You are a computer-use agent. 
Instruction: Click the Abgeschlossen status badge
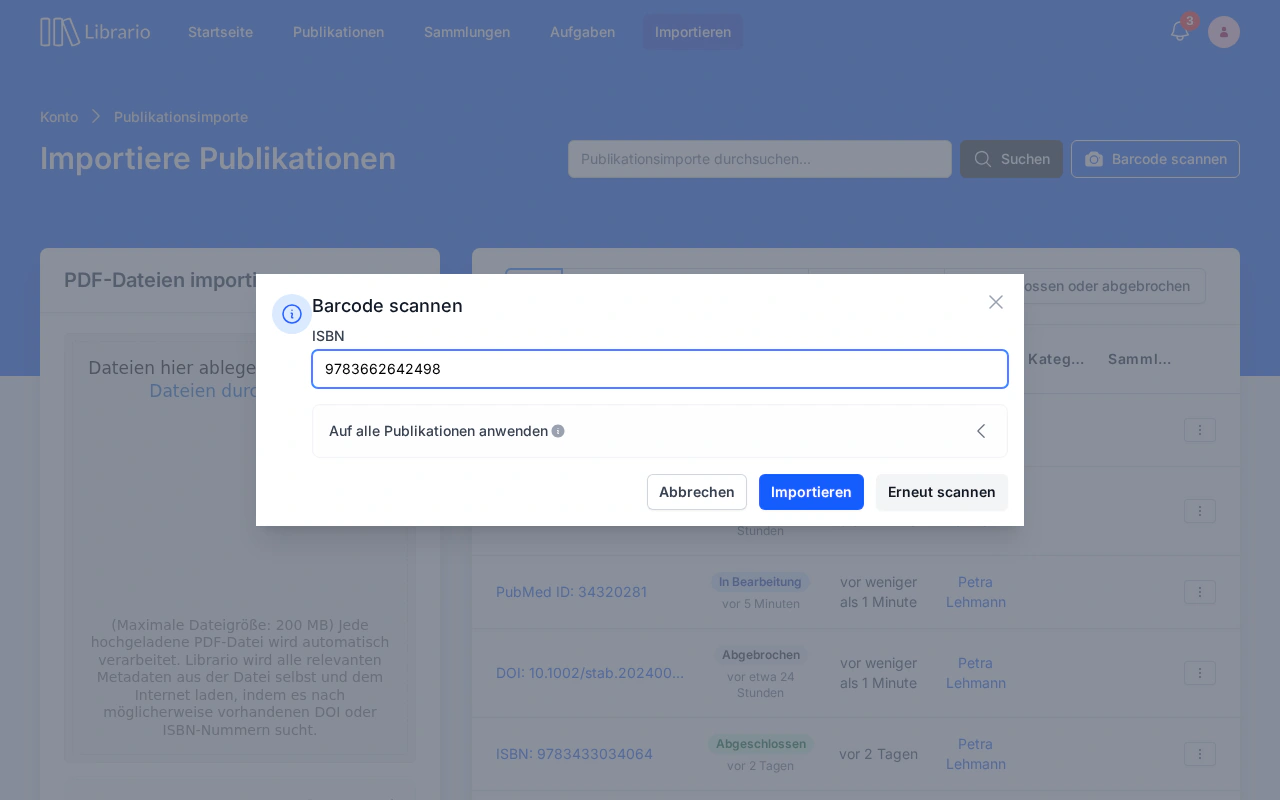[761, 744]
